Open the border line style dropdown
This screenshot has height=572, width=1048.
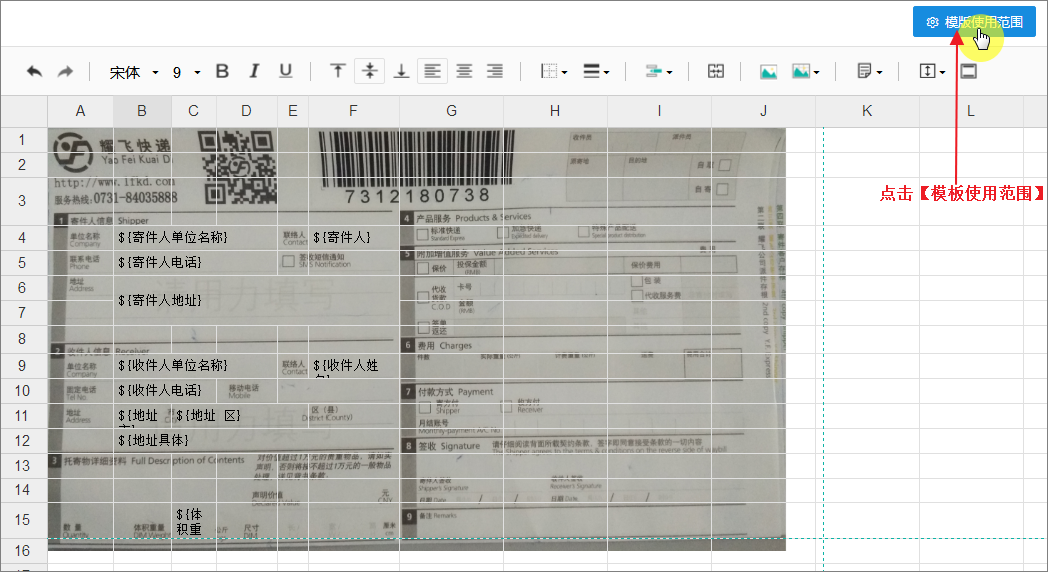596,71
